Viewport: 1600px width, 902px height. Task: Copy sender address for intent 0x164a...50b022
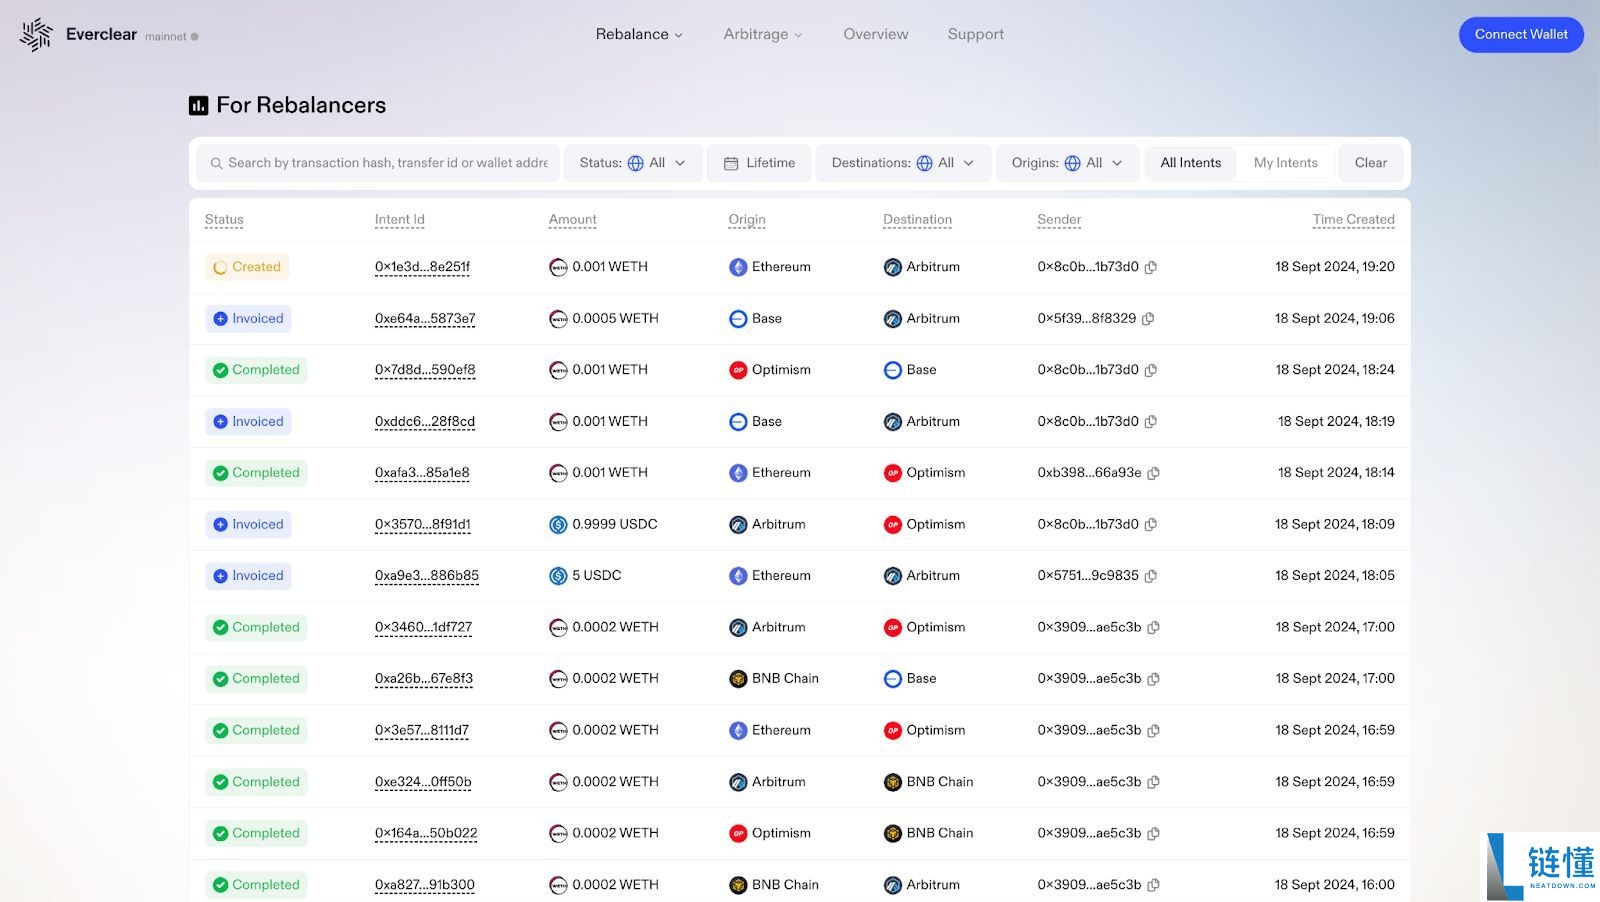coord(1154,834)
